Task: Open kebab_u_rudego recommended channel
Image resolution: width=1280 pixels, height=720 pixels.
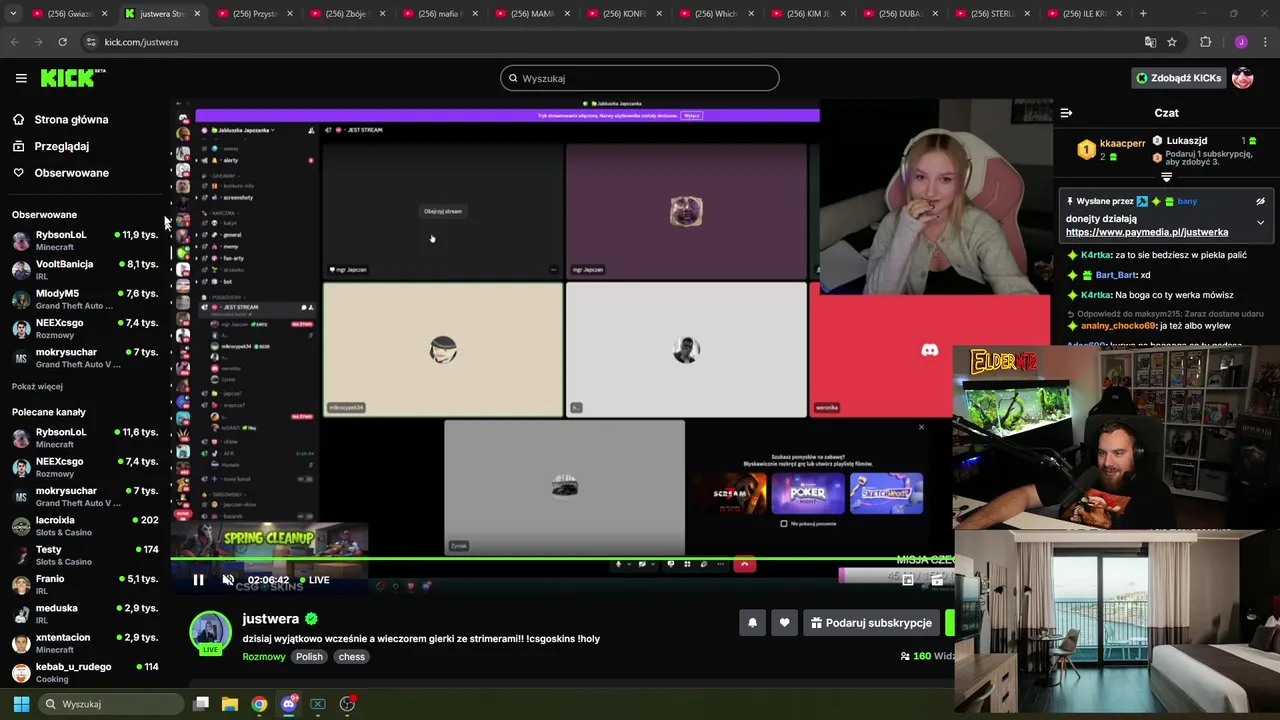Action: click(x=85, y=672)
